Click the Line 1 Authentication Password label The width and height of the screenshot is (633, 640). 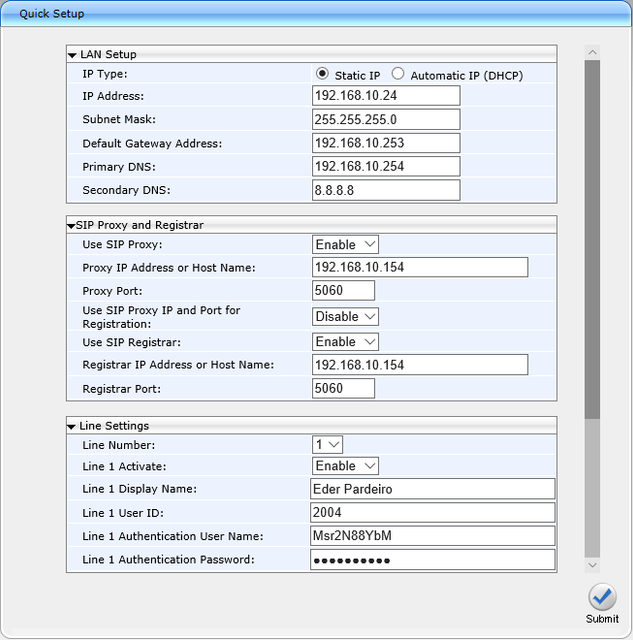click(168, 560)
